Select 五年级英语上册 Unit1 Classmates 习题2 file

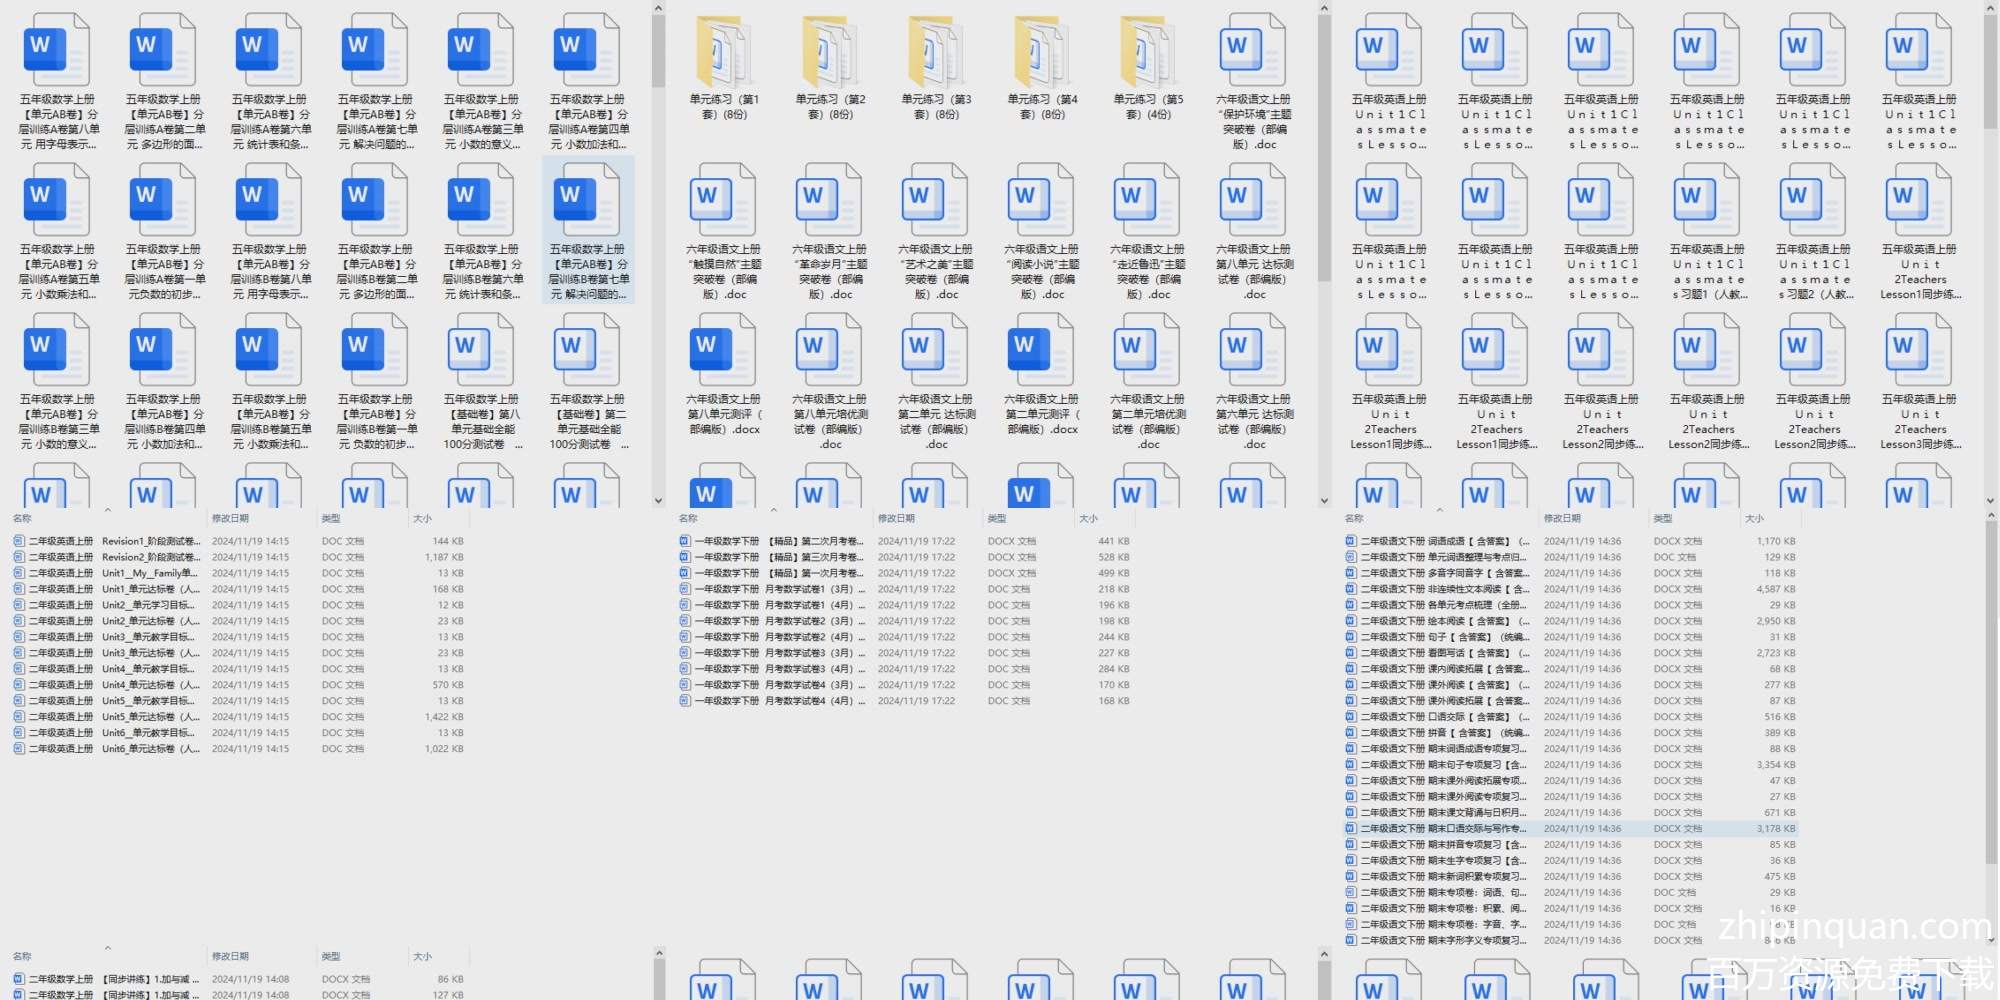[1813, 202]
